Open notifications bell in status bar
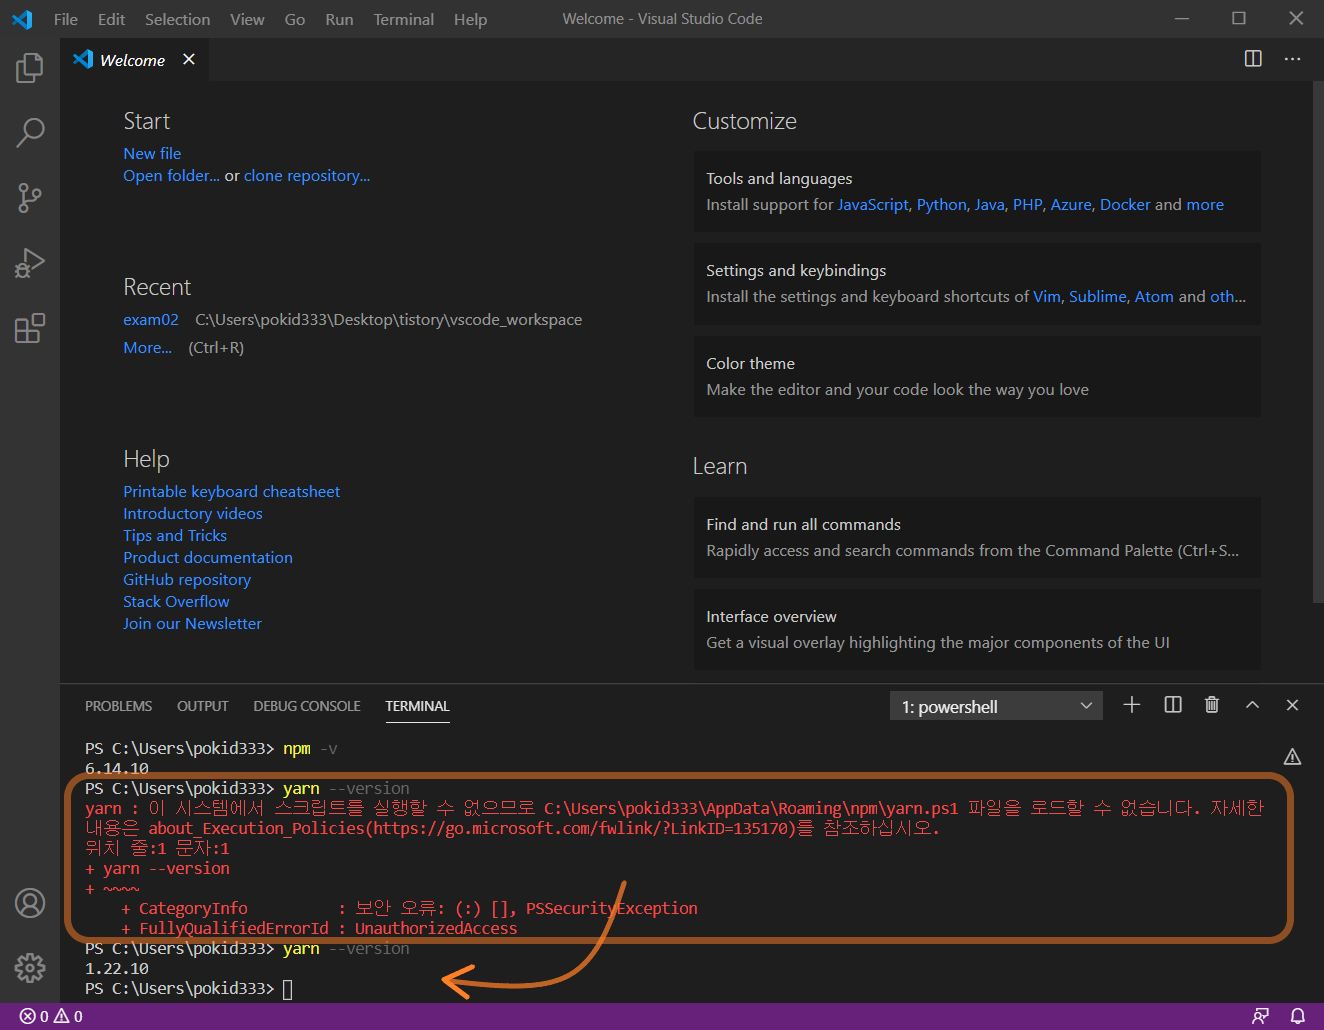Screen dimensions: 1324x1030 coord(1298,1016)
